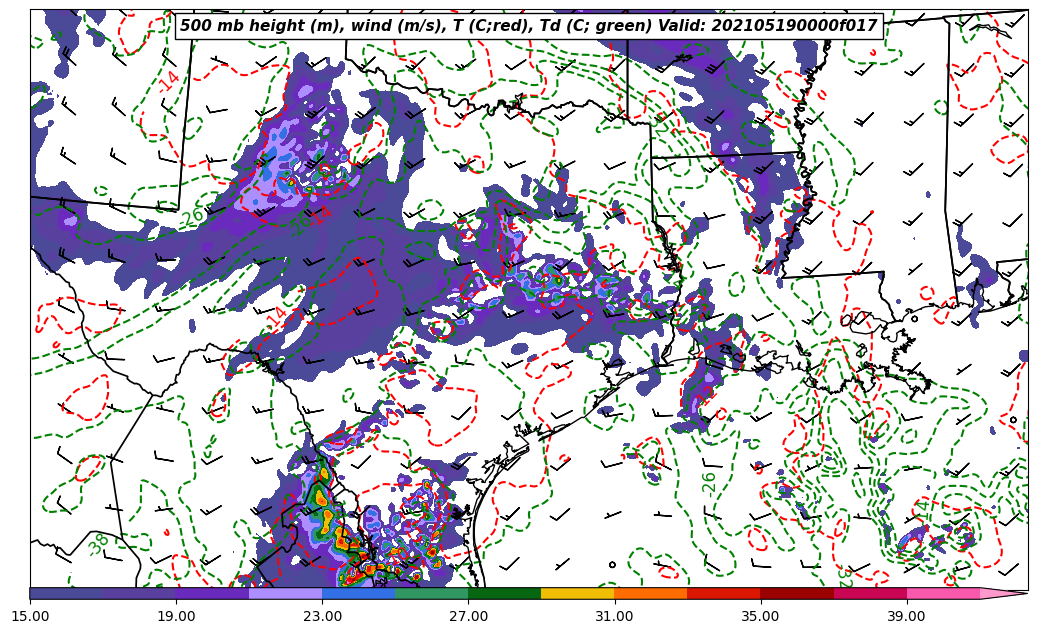Image resolution: width=1037 pixels, height=633 pixels.
Task: Click the 35.00 colorbar tick label
Action: [760, 616]
